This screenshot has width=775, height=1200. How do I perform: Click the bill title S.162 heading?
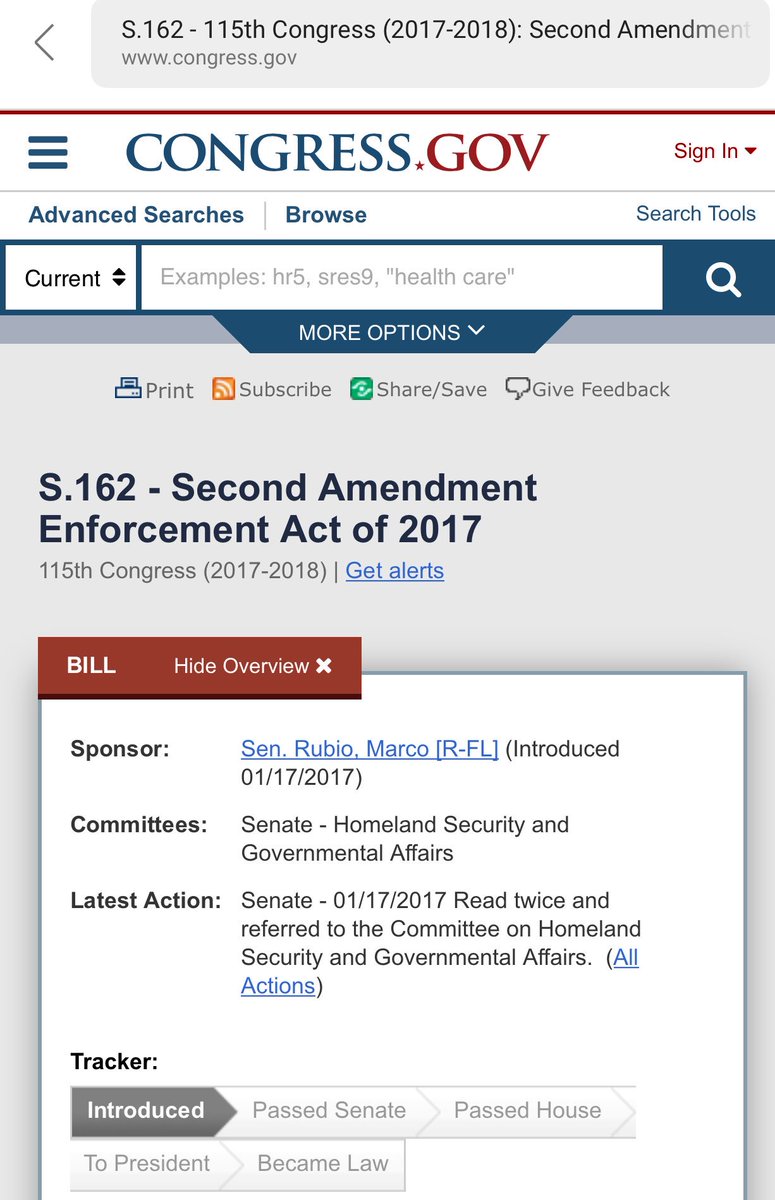(x=288, y=508)
